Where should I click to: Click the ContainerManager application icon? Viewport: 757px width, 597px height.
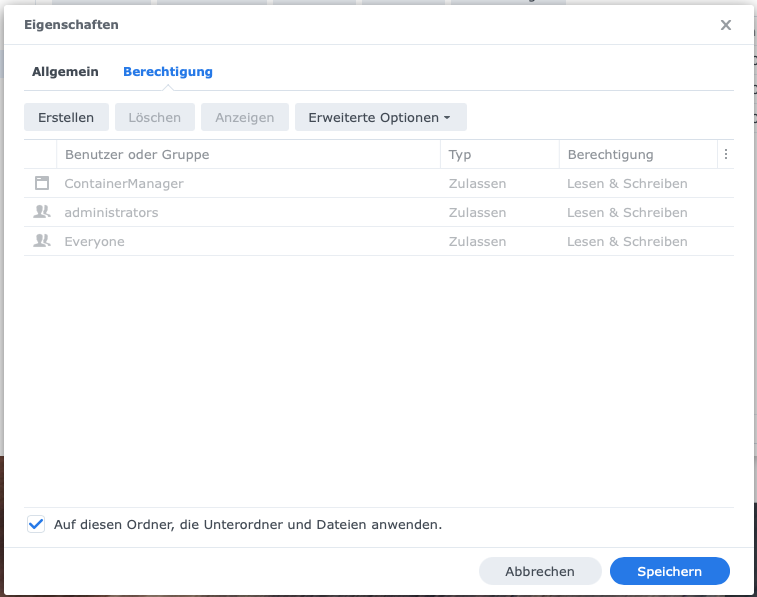coord(41,183)
